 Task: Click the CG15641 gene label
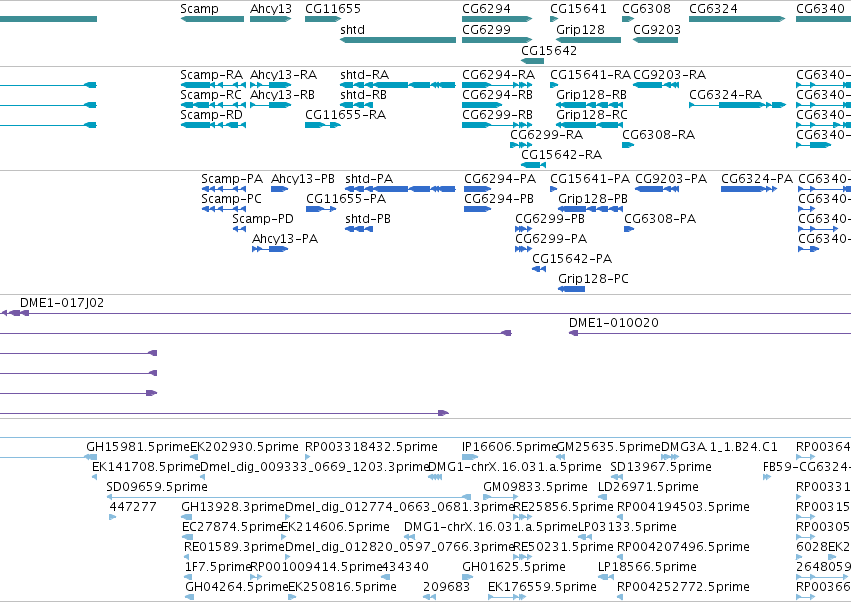click(578, 8)
